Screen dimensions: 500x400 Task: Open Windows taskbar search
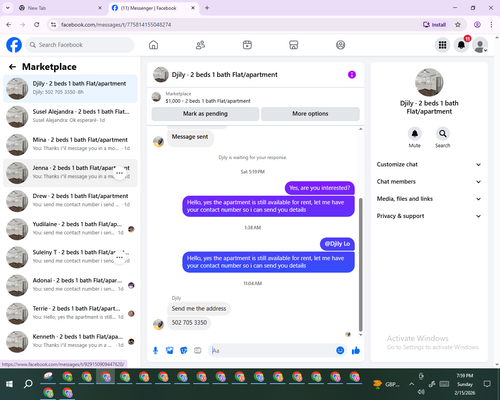(28, 384)
